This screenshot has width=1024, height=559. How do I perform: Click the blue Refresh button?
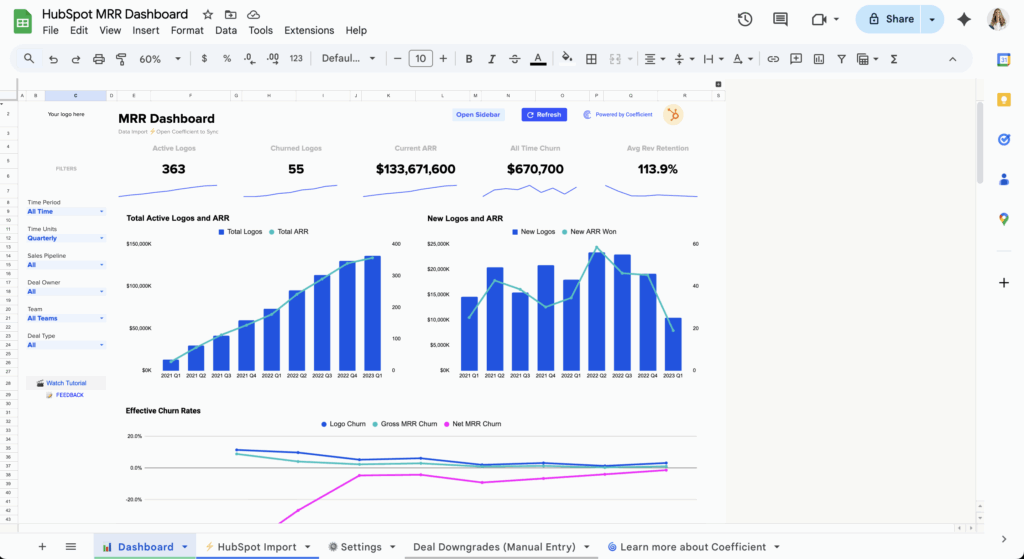544,115
